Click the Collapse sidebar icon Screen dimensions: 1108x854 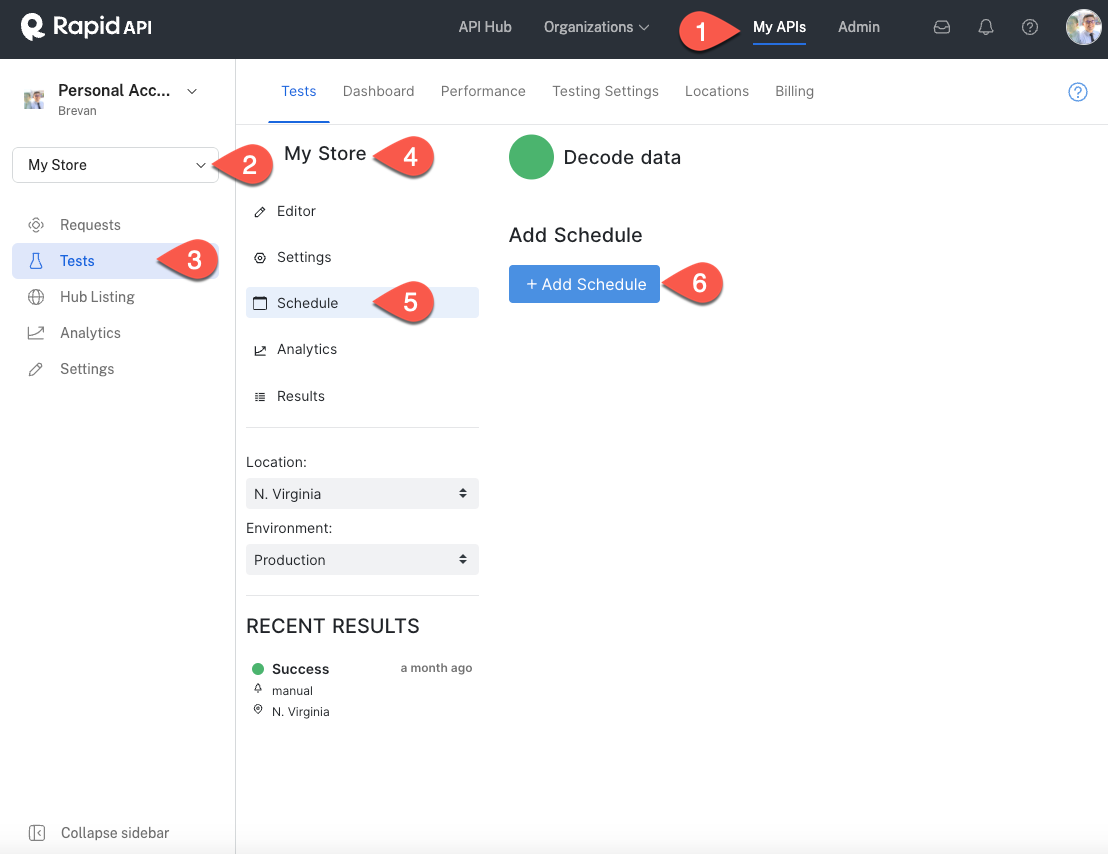37,833
